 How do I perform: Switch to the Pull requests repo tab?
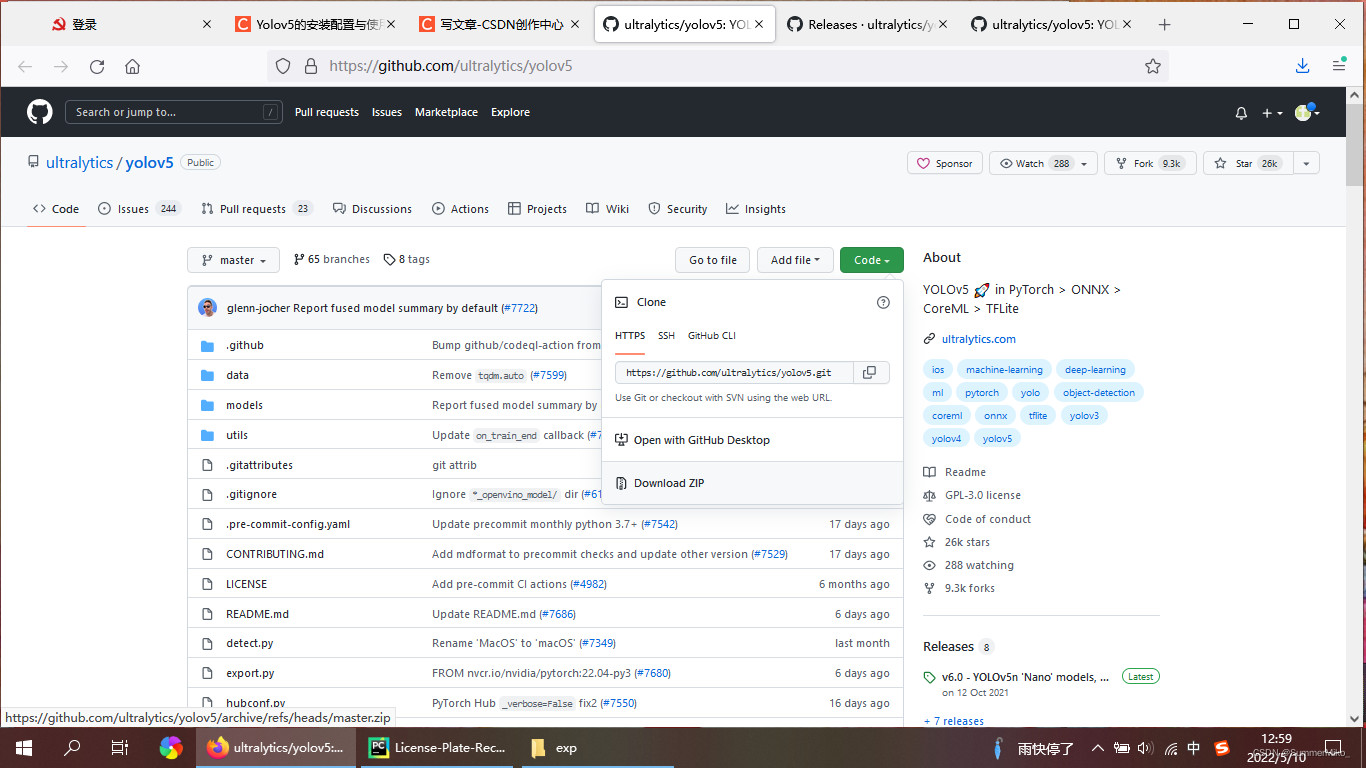click(257, 209)
